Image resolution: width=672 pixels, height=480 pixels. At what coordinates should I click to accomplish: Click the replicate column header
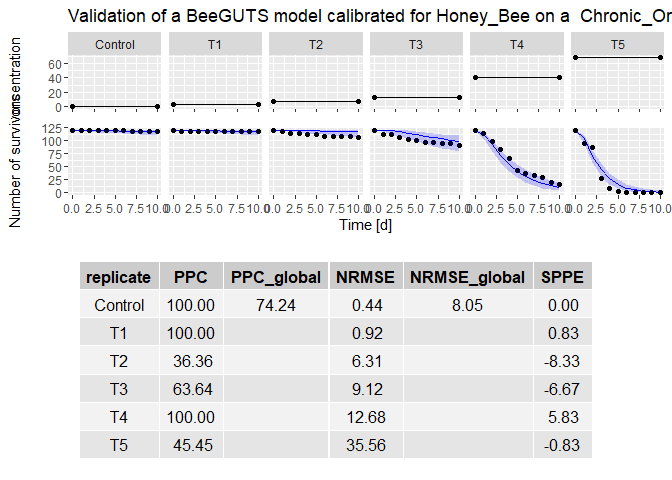point(119,277)
